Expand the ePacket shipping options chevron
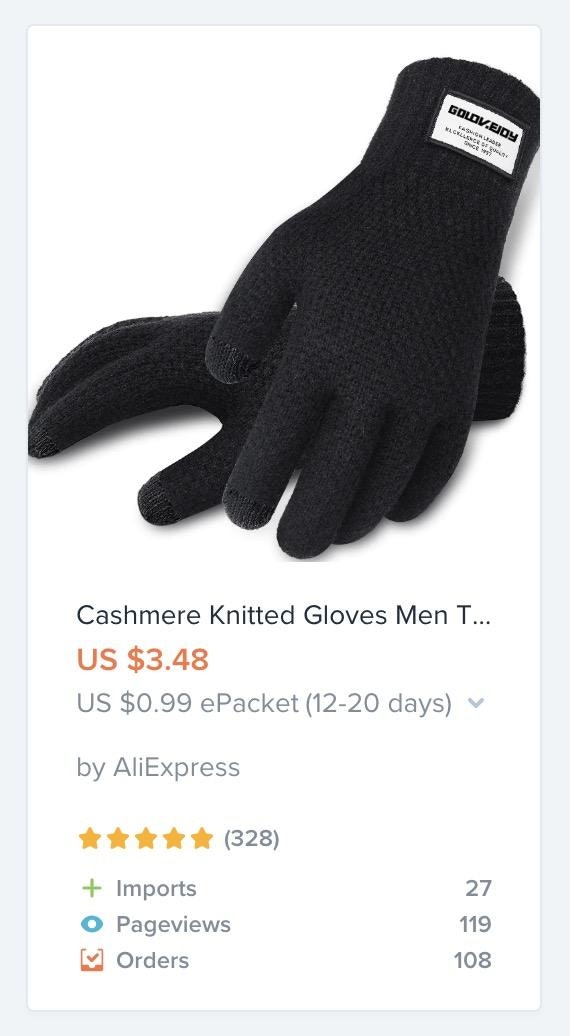 click(476, 703)
